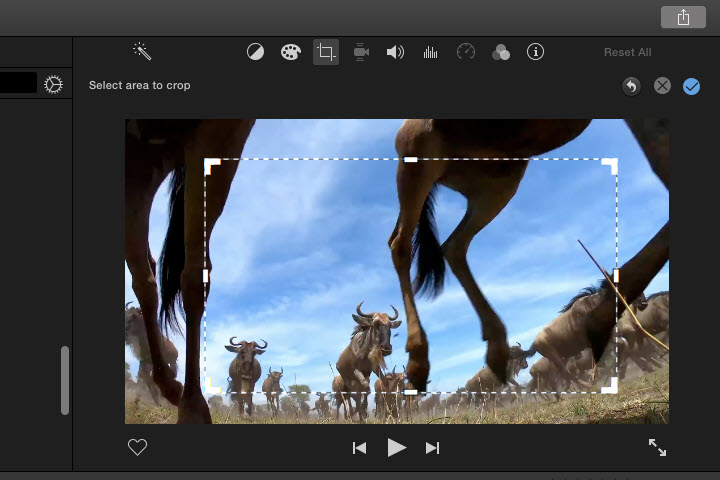This screenshot has width=720, height=480.
Task: Skip to next clip
Action: tap(432, 448)
